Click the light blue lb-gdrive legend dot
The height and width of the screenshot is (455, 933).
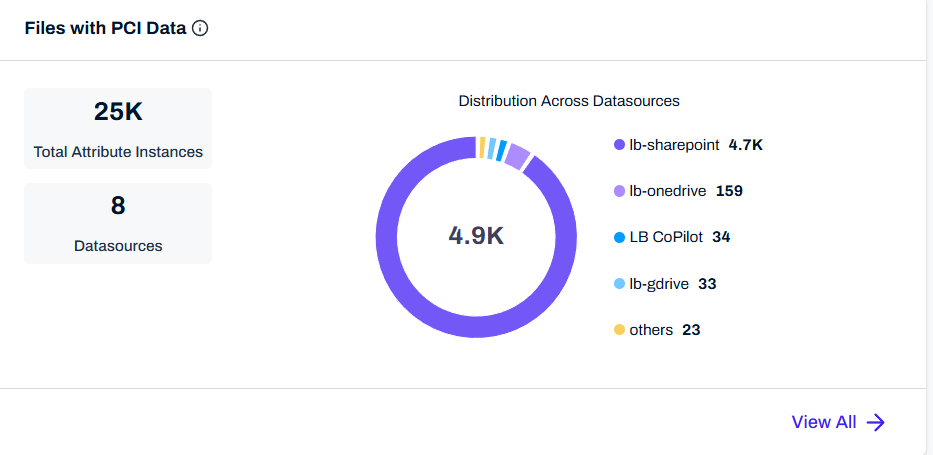(x=619, y=284)
